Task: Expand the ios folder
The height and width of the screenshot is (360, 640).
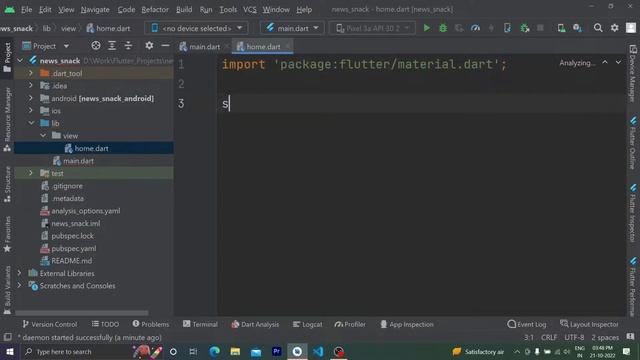Action: click(x=31, y=111)
